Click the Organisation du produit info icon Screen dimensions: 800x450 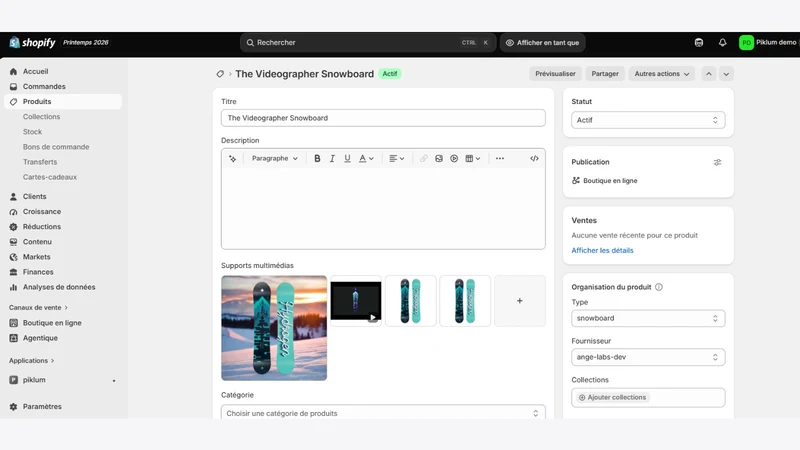pos(659,287)
